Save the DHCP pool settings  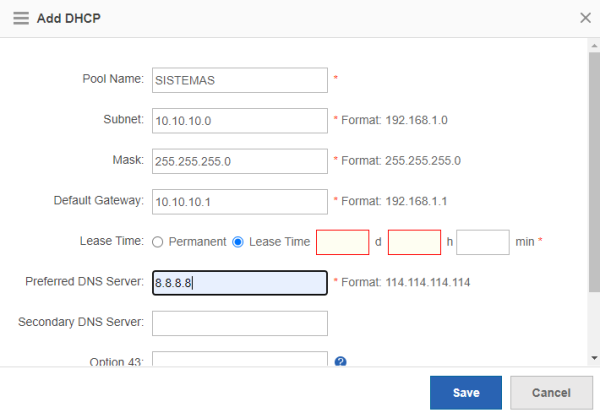[x=466, y=393]
